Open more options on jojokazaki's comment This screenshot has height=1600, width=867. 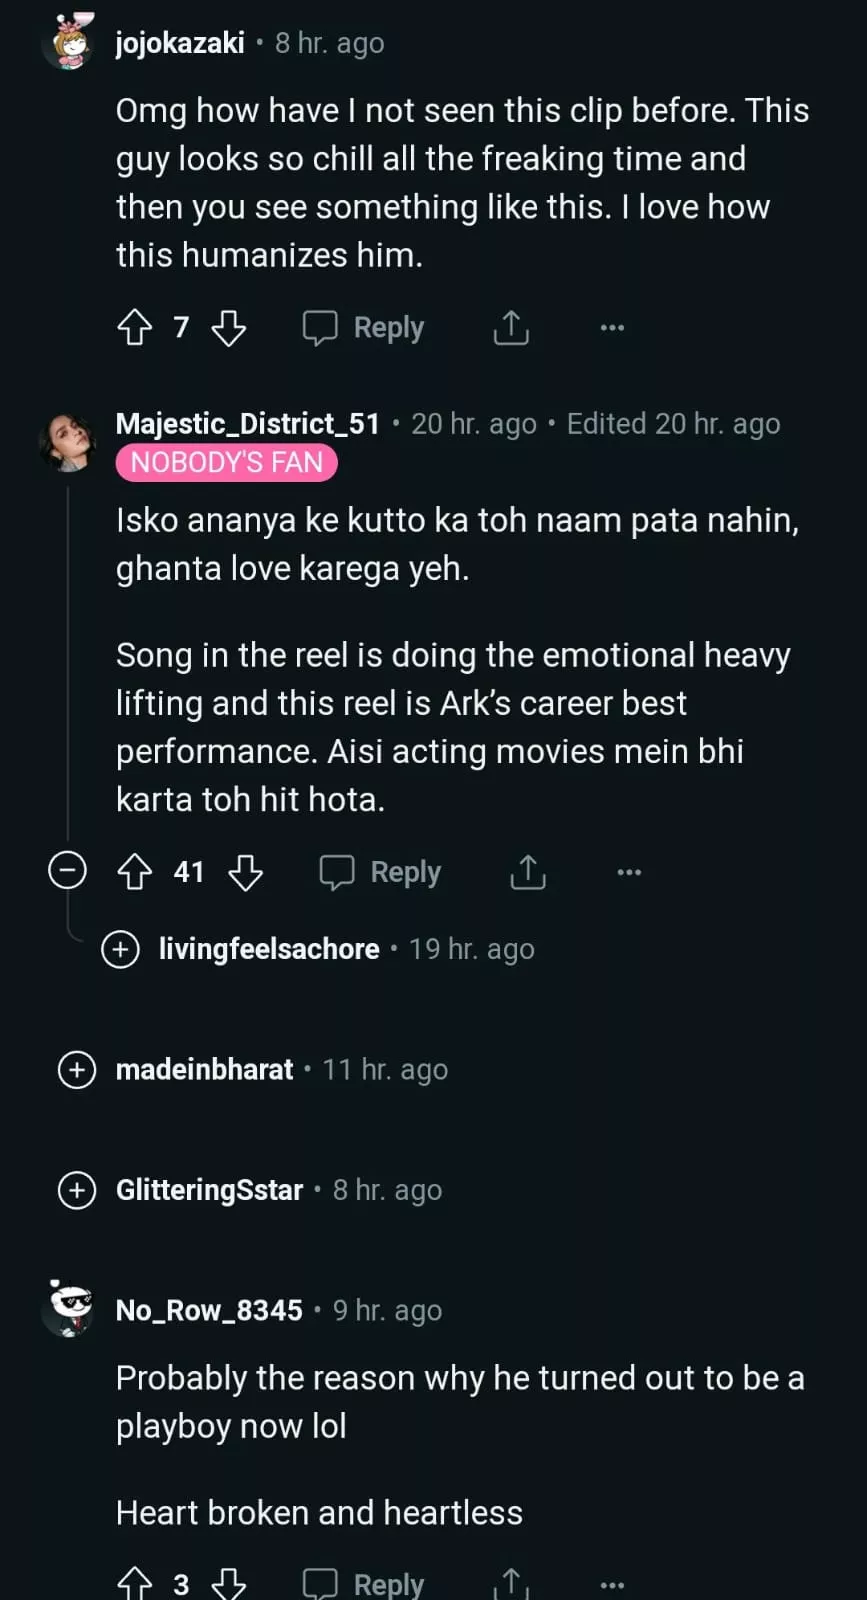[x=612, y=328]
